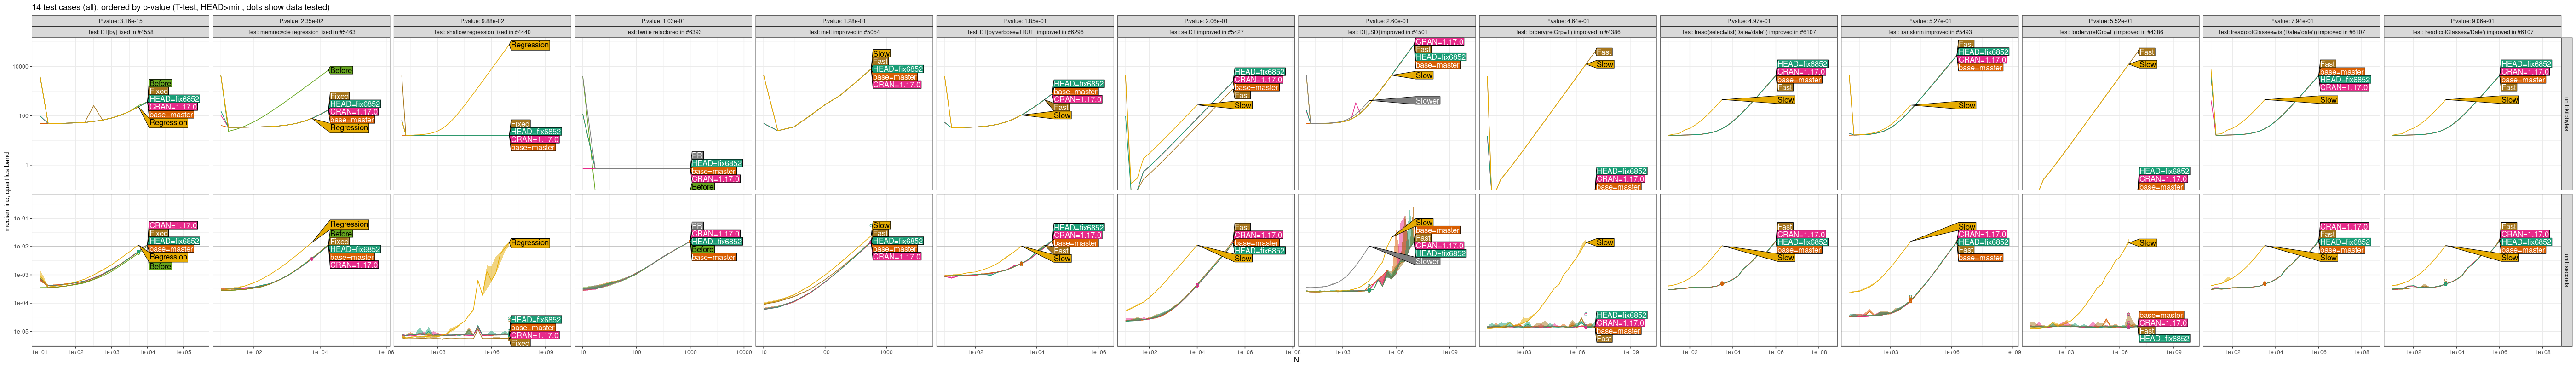The height and width of the screenshot is (368, 2576).
Task: Select the 'setDT improved in #5427' header
Action: [1206, 32]
